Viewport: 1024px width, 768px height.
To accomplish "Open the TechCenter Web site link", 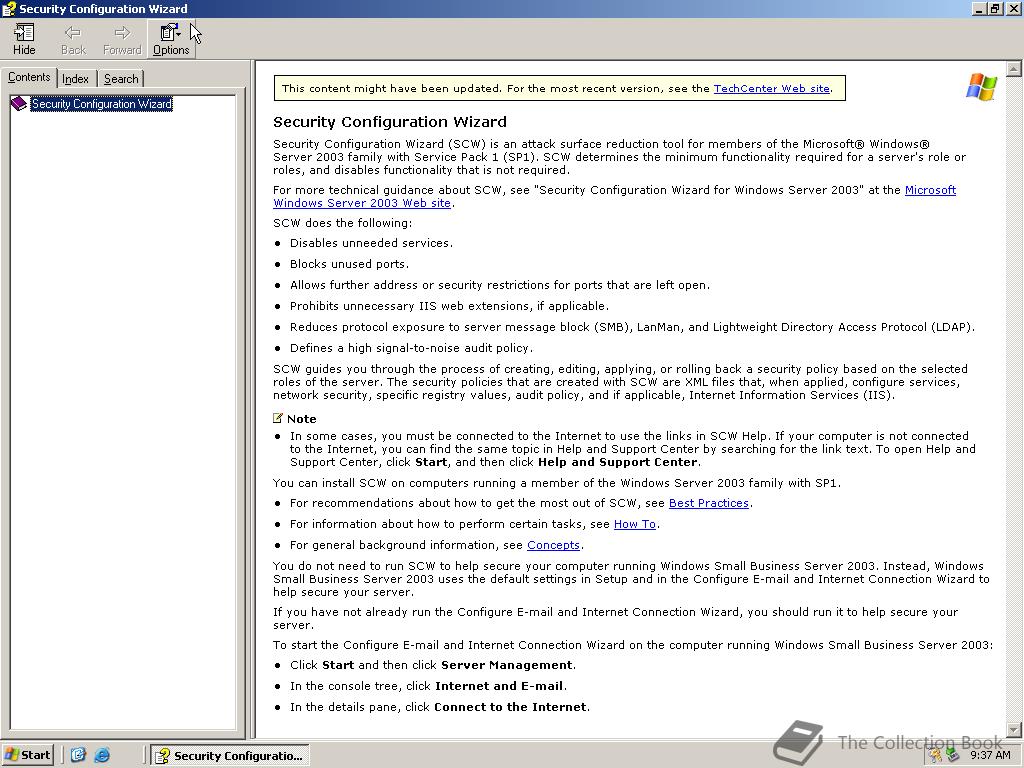I will click(771, 88).
